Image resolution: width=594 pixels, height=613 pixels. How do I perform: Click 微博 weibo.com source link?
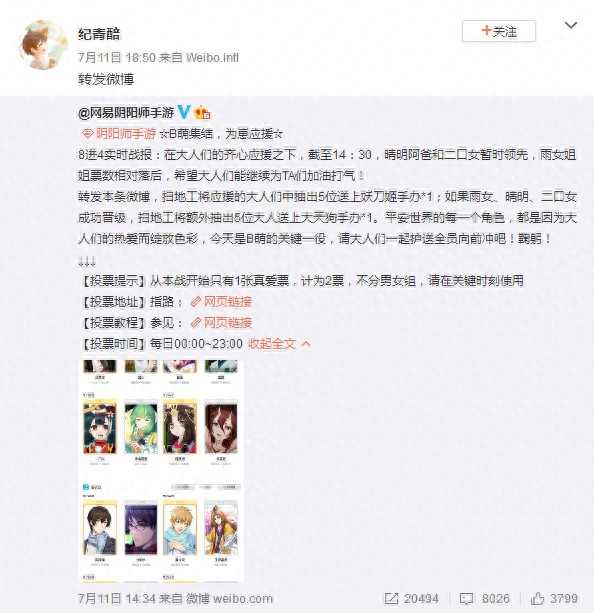[x=229, y=599]
